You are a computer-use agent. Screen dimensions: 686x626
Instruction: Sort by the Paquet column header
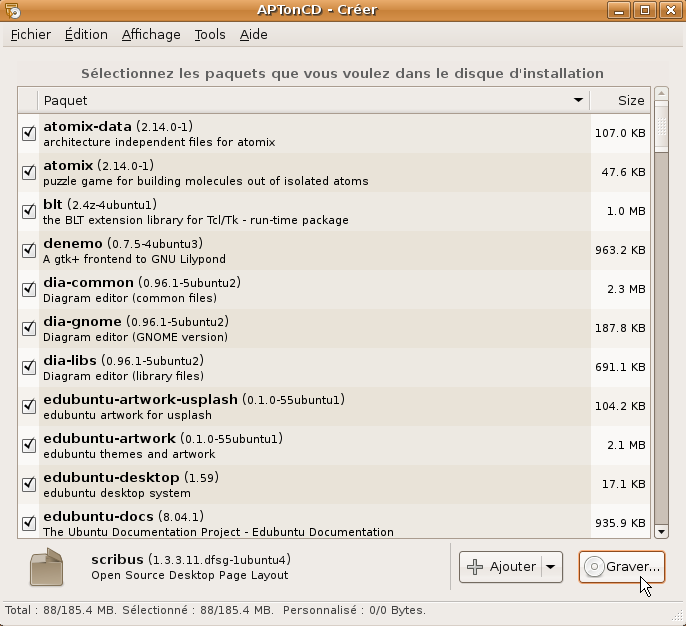pyautogui.click(x=314, y=101)
